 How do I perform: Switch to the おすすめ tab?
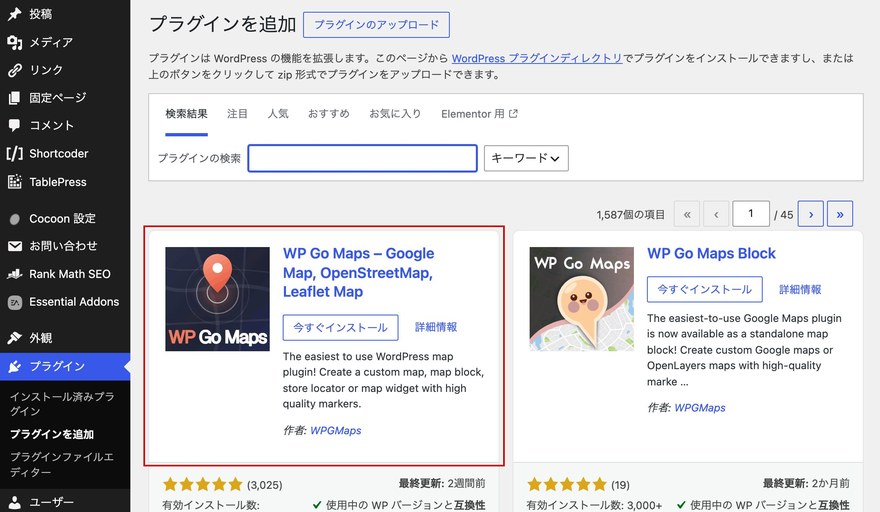point(328,114)
